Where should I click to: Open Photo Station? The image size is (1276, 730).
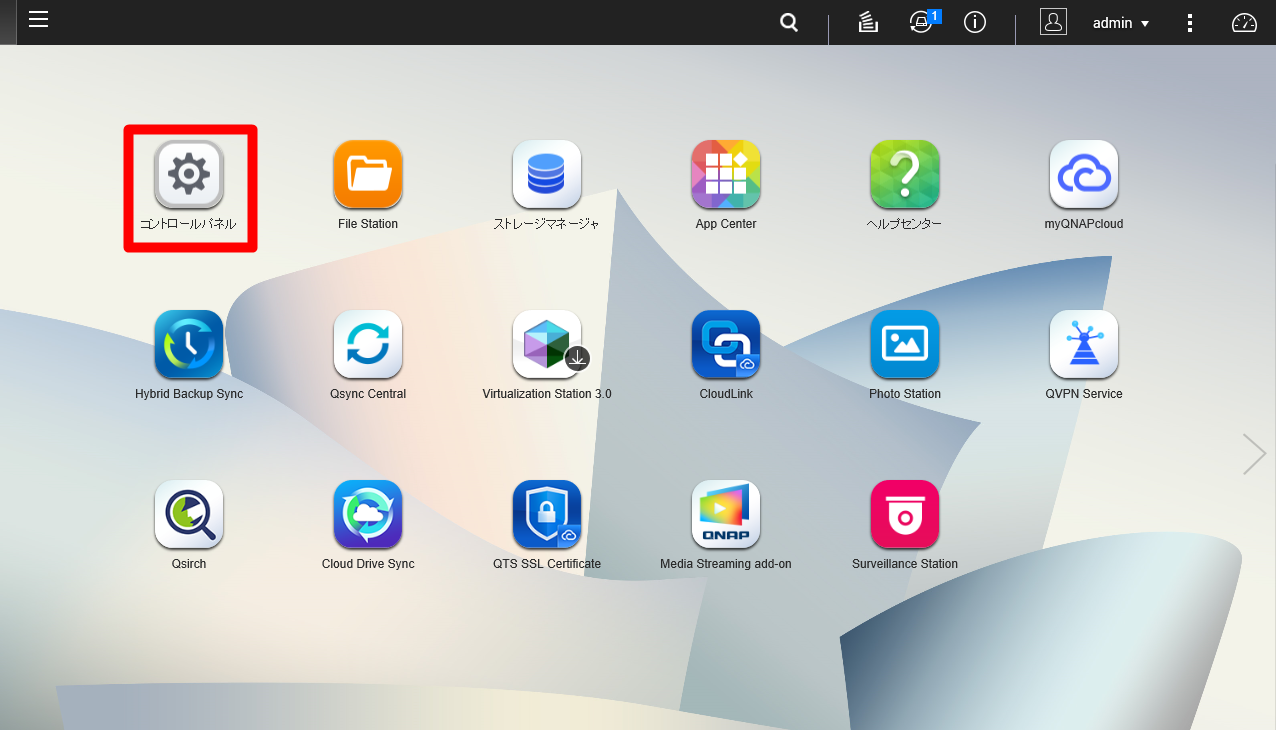(x=905, y=344)
